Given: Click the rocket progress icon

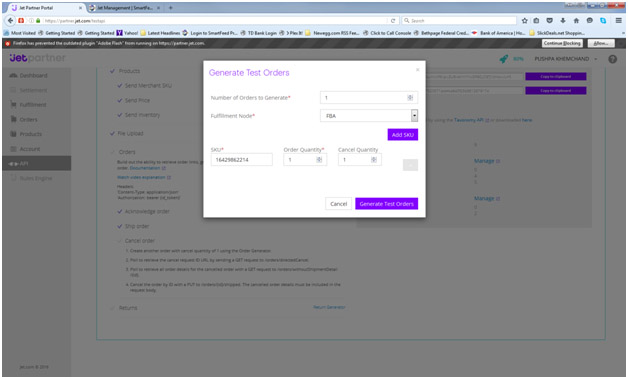Looking at the screenshot, I should tap(503, 59).
